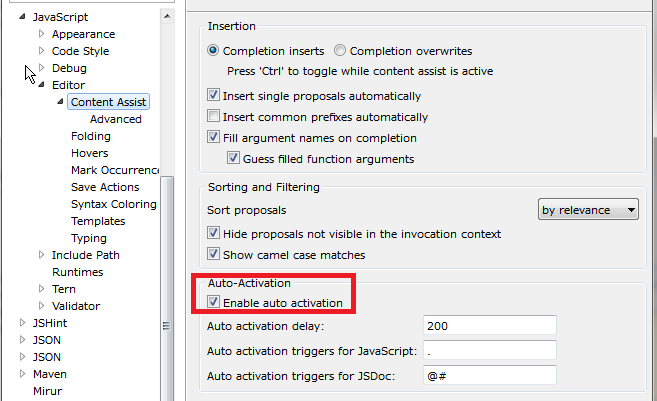Select Completion inserts radio button

213,51
